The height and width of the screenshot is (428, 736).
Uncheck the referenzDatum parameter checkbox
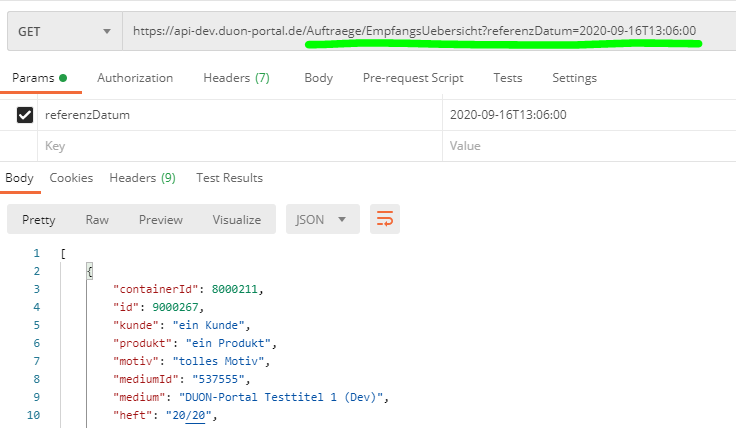(x=25, y=115)
